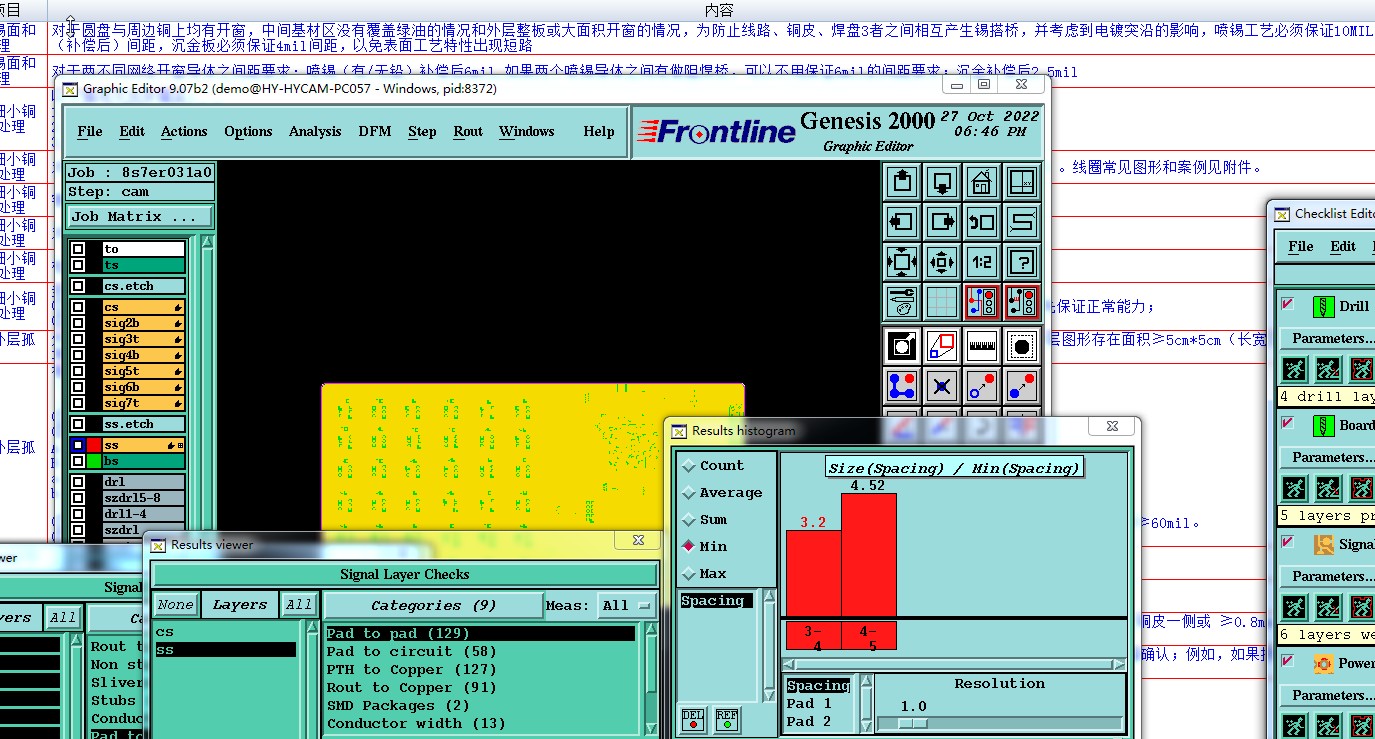Click the Layers button in Results viewer
Image resolution: width=1375 pixels, height=739 pixels.
point(240,605)
